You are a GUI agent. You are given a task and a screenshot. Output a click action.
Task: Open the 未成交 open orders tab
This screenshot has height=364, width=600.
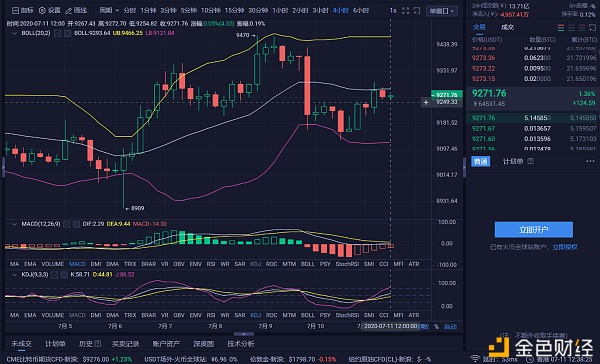click(21, 344)
